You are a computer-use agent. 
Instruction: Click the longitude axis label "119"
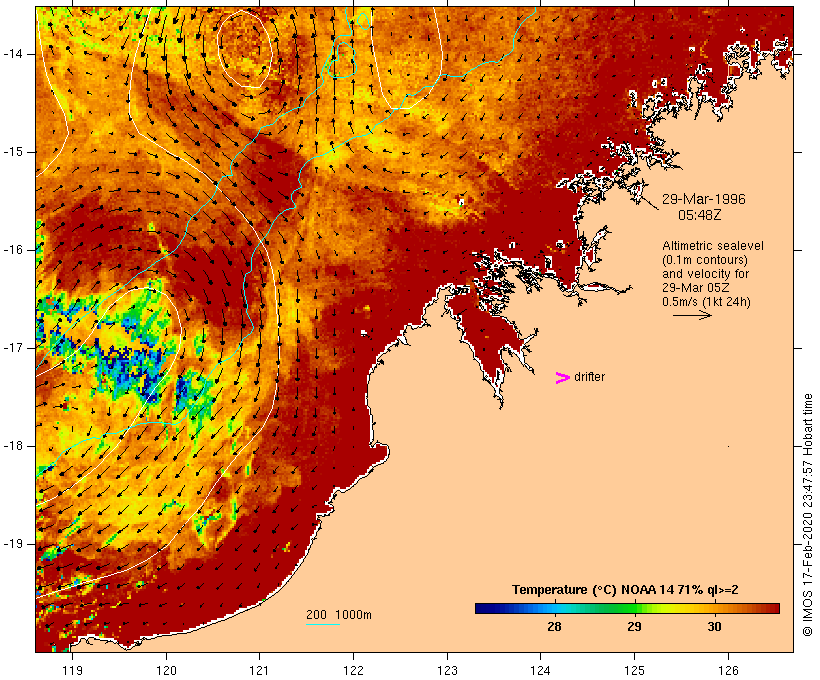click(72, 671)
